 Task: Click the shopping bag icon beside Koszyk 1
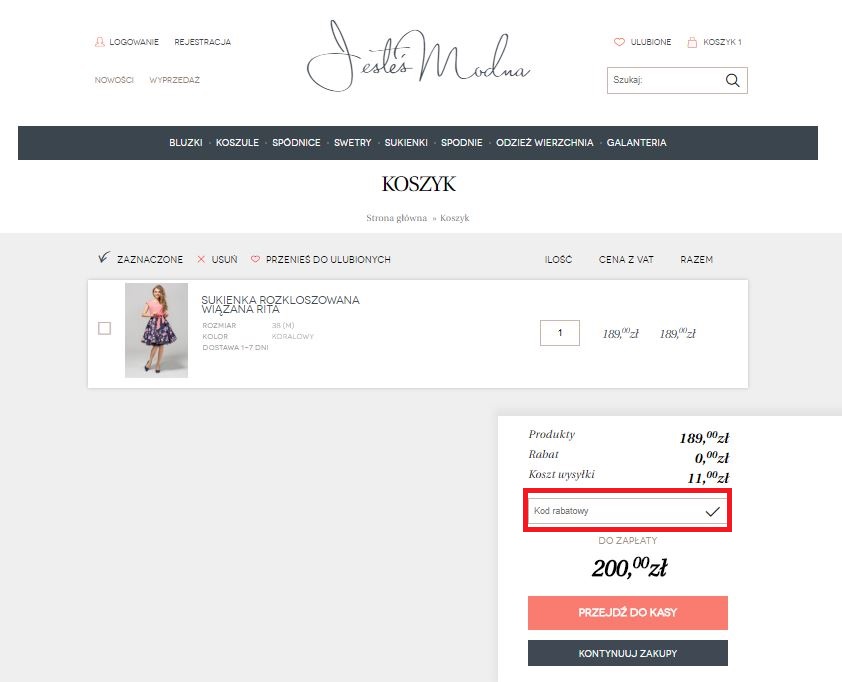coord(692,42)
